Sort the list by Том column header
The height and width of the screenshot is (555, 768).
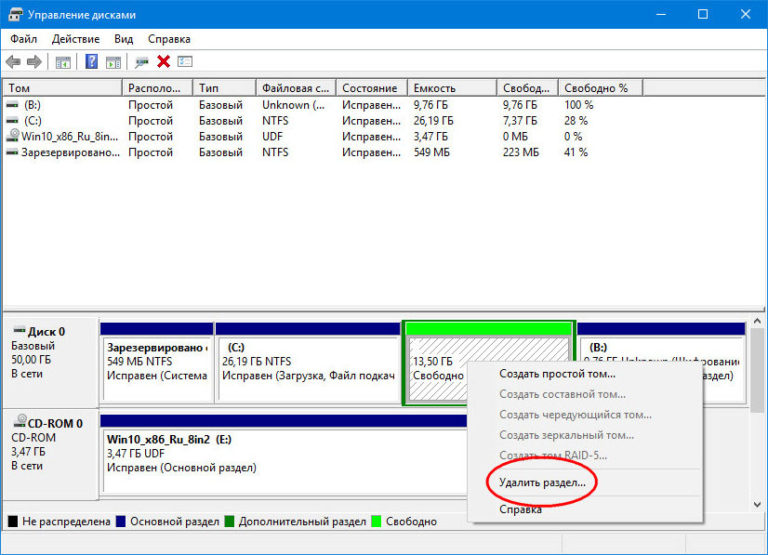(x=19, y=88)
